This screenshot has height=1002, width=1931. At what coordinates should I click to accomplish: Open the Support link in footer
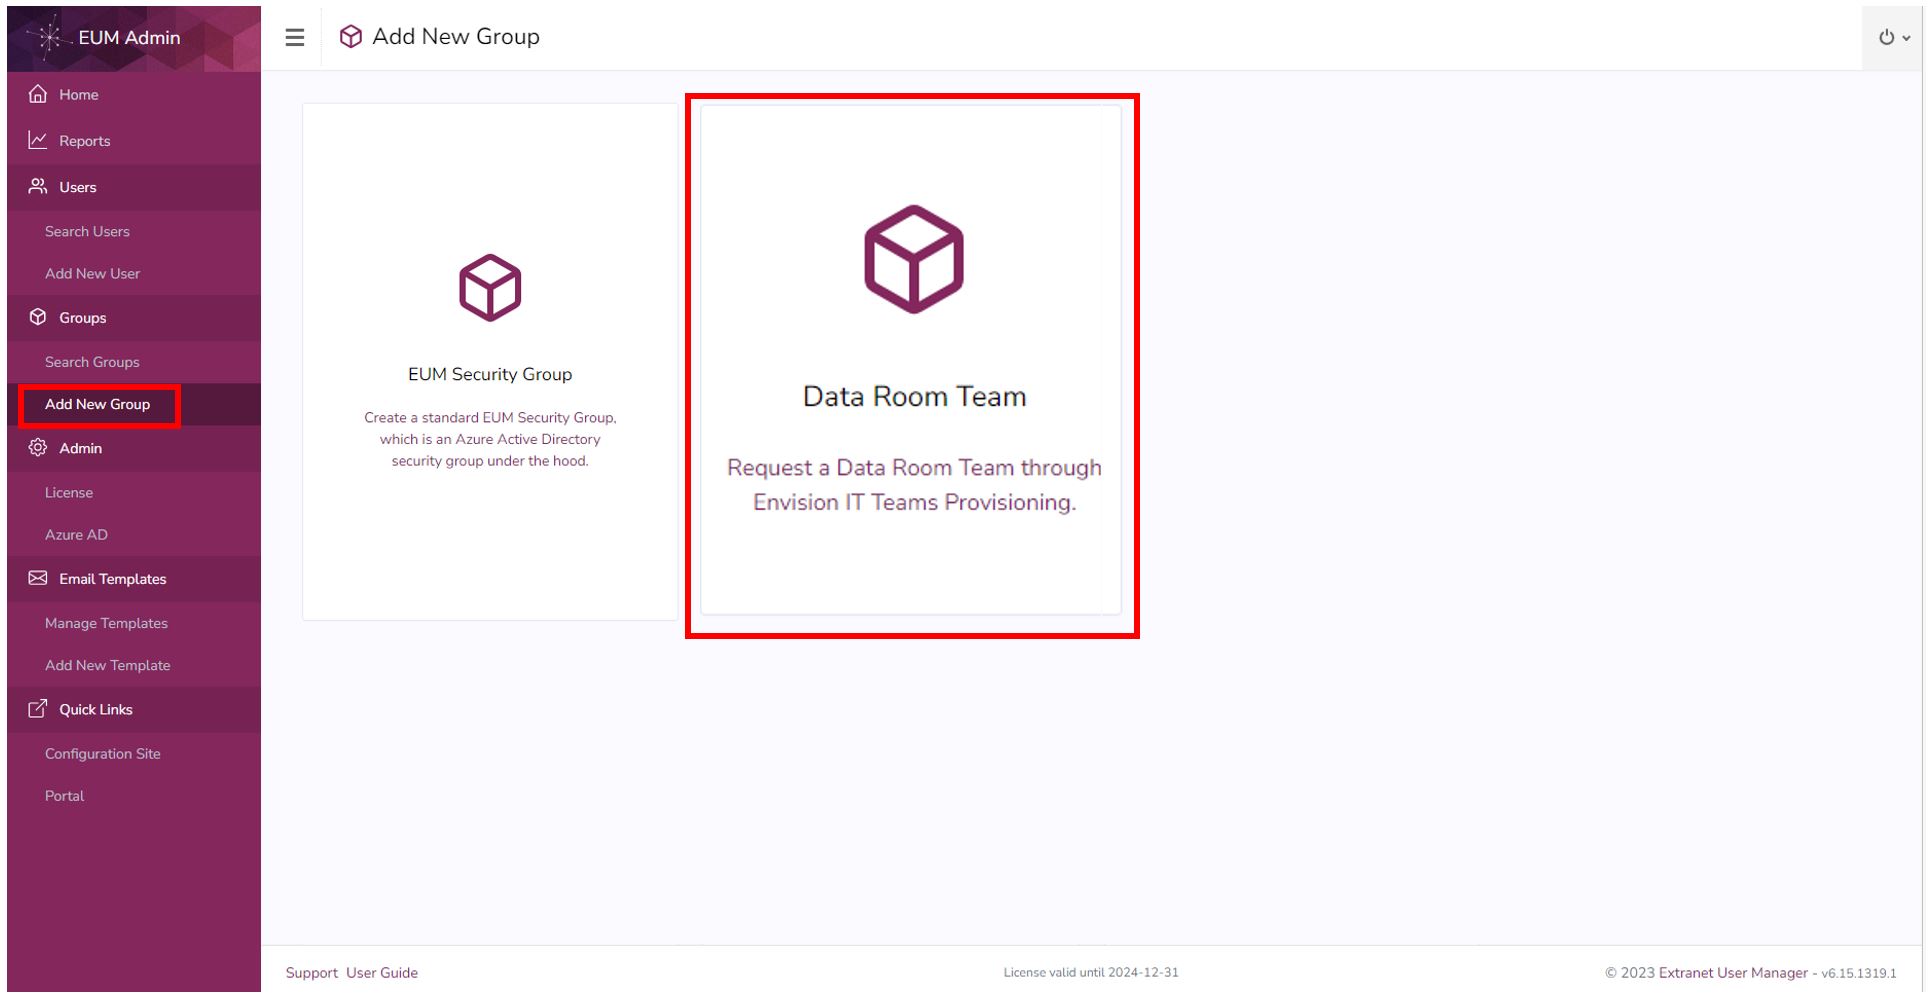311,972
